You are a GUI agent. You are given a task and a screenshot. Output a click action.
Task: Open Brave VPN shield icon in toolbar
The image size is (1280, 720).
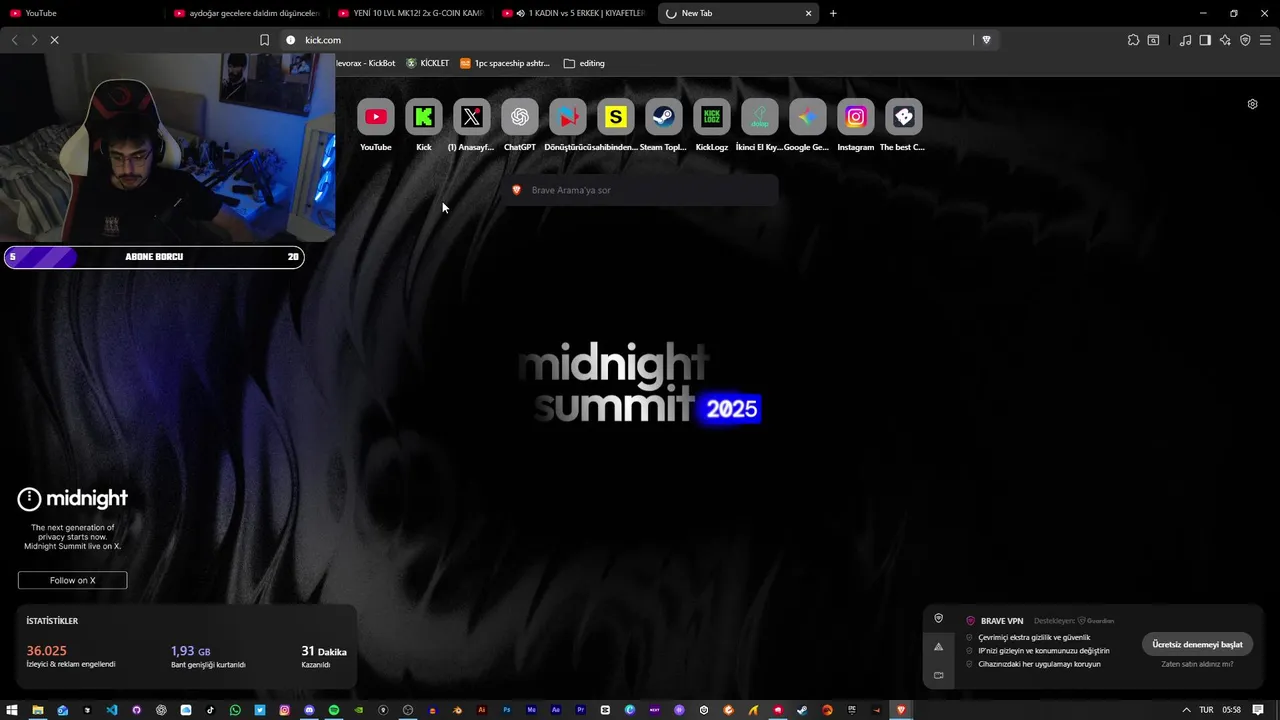click(x=1245, y=40)
